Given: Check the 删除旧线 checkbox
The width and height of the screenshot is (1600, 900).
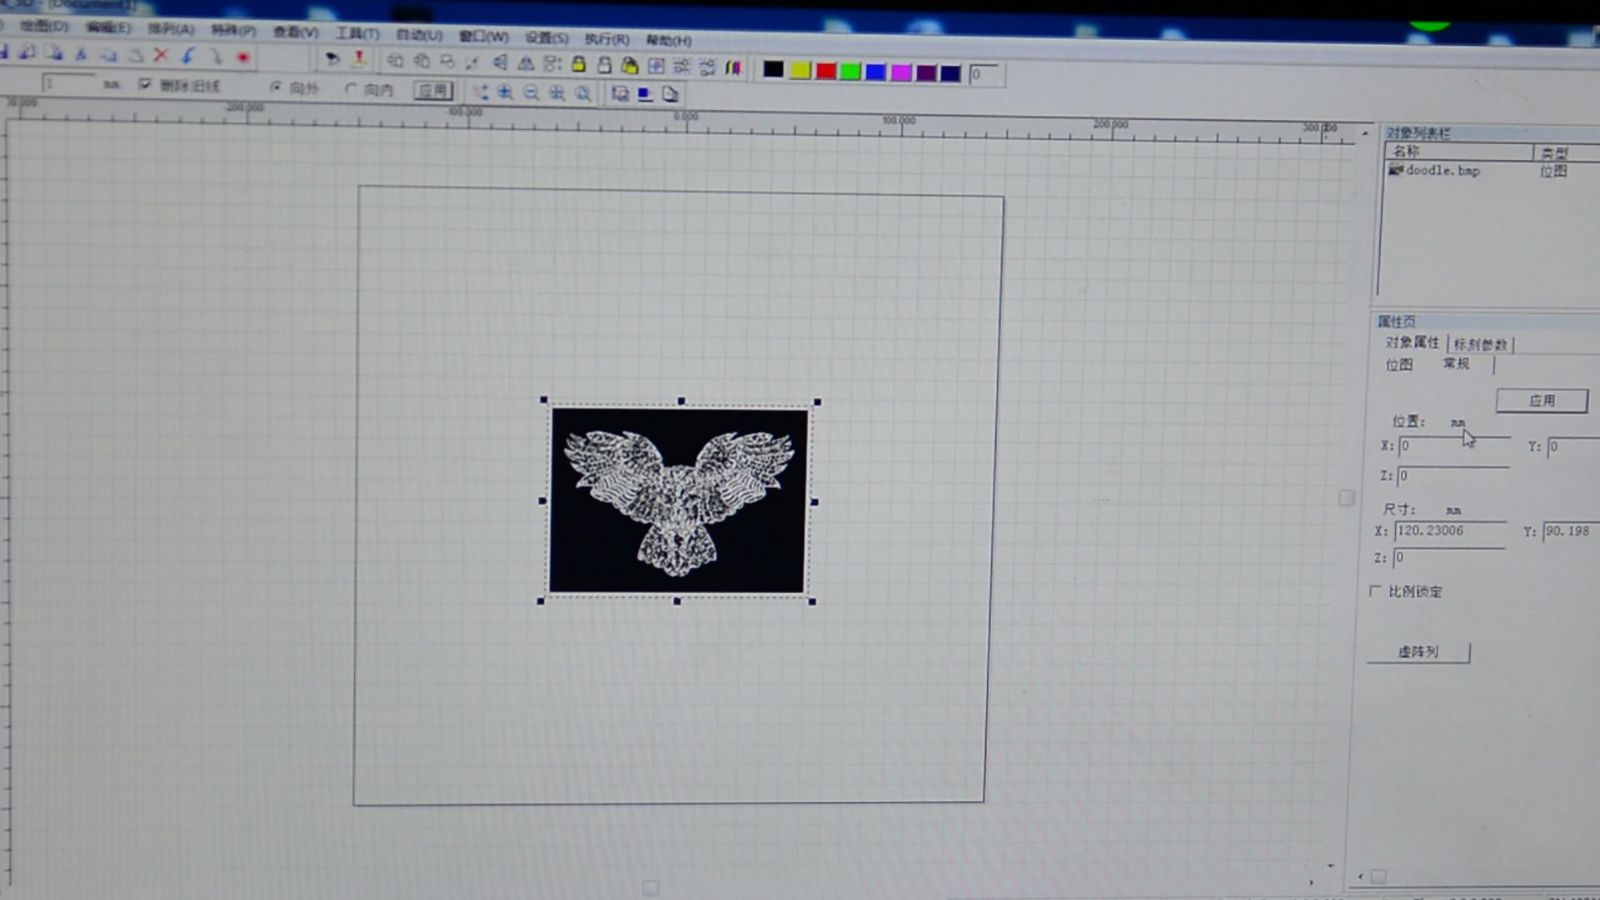Looking at the screenshot, I should (145, 84).
